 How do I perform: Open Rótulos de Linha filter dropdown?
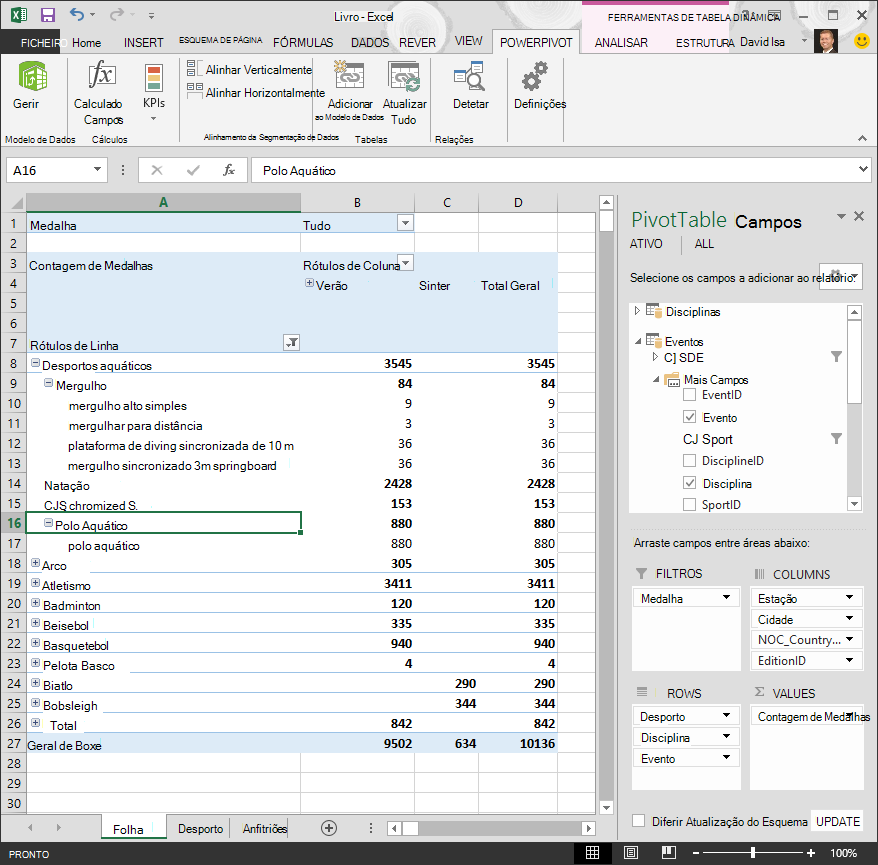tap(292, 342)
